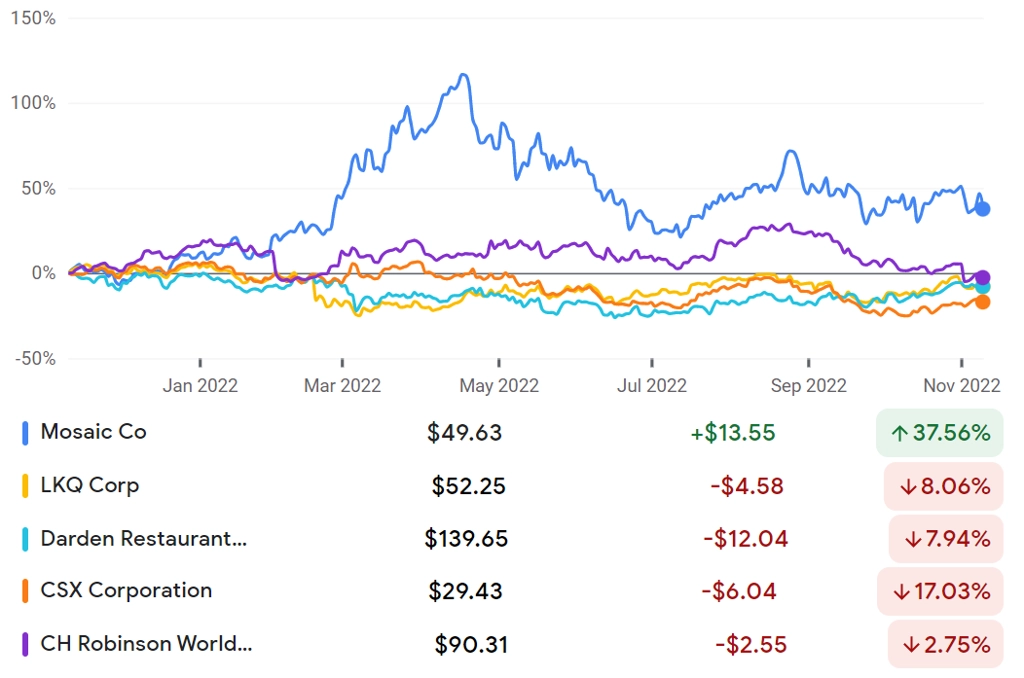Click the green 37.56% gain badge
1024x678 pixels.
pyautogui.click(x=939, y=433)
